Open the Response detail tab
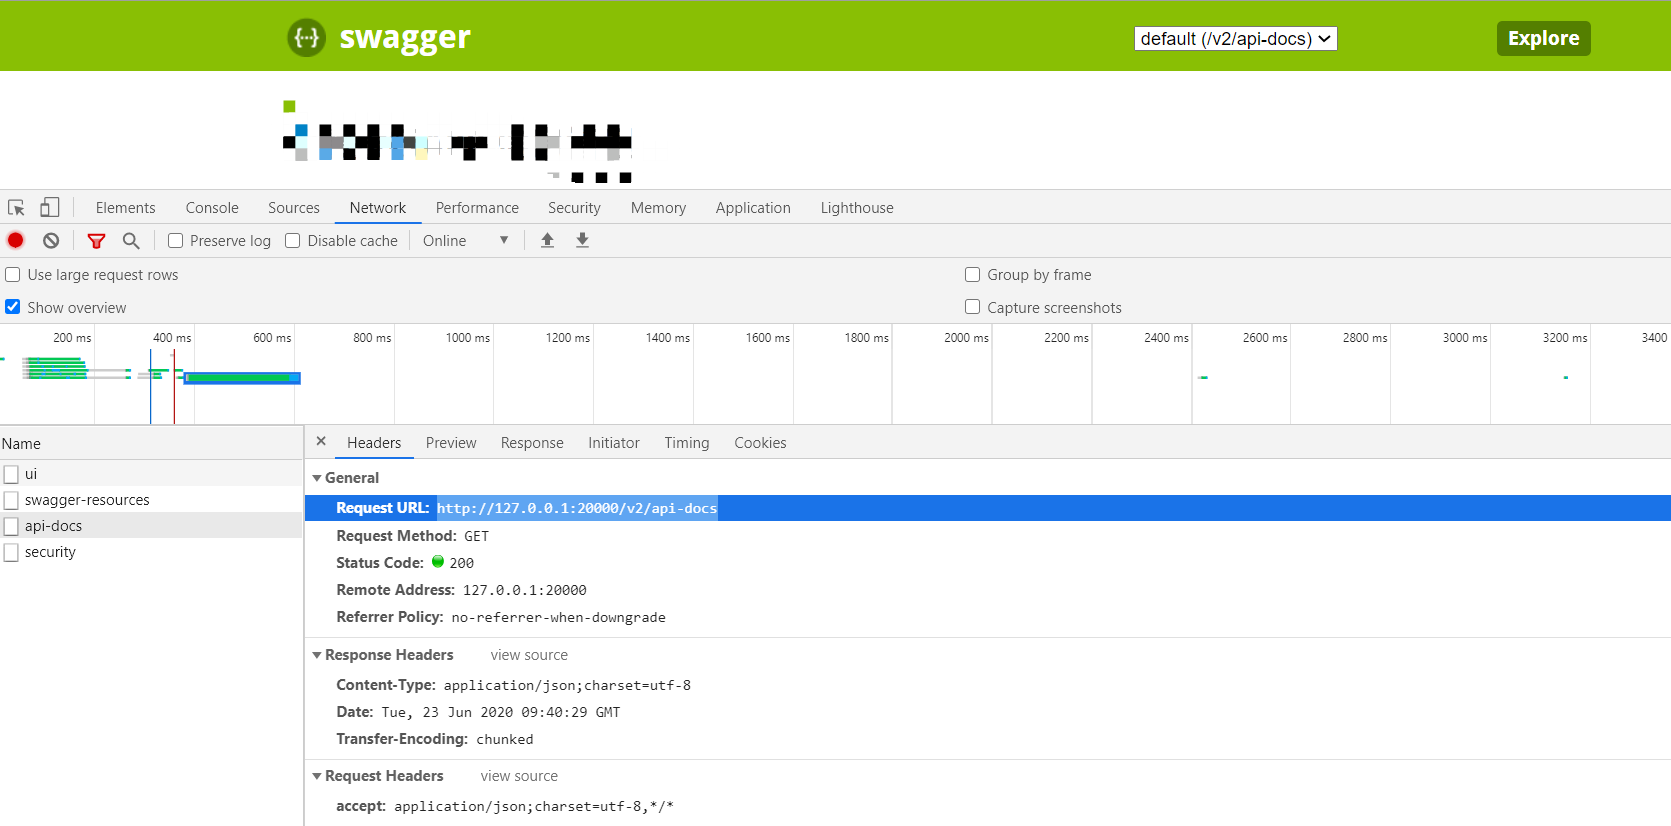Viewport: 1671px width, 826px height. pos(532,443)
